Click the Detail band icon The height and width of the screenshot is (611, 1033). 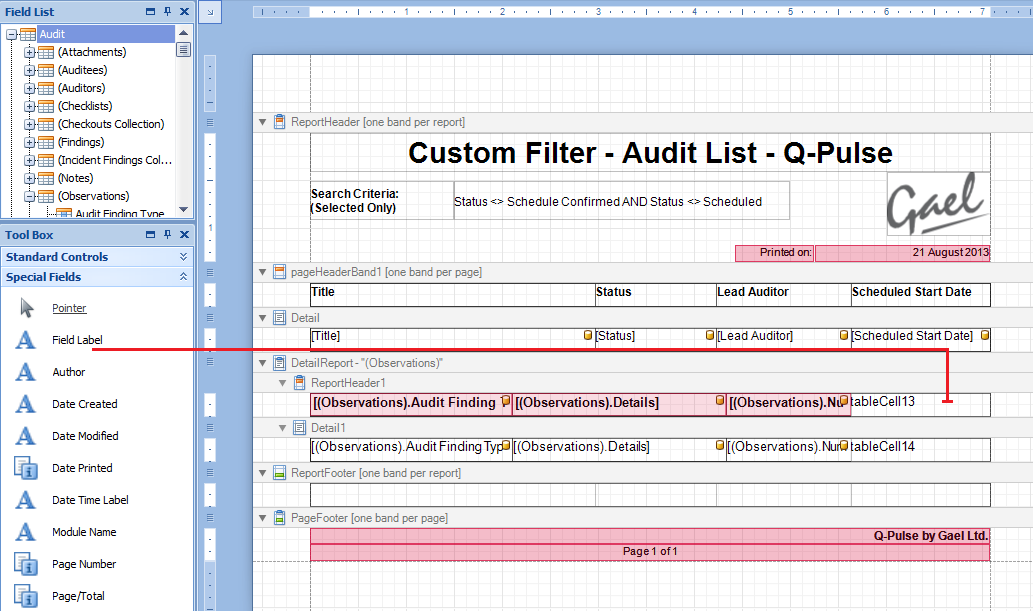tap(279, 318)
